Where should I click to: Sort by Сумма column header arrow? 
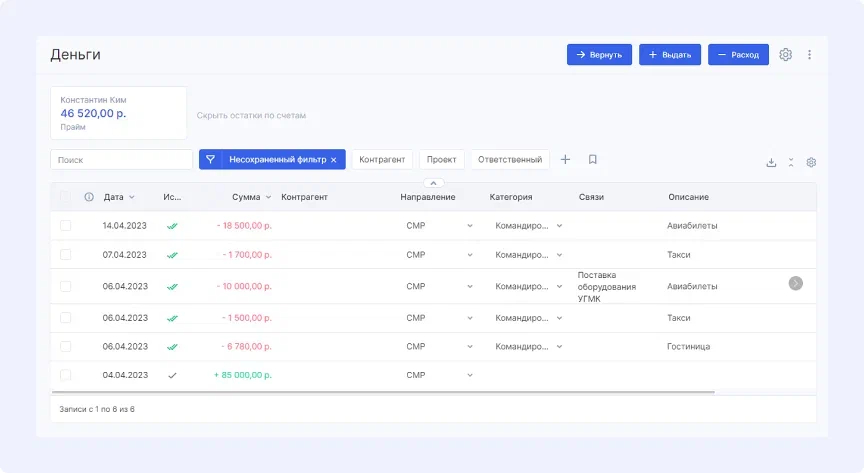(x=268, y=197)
